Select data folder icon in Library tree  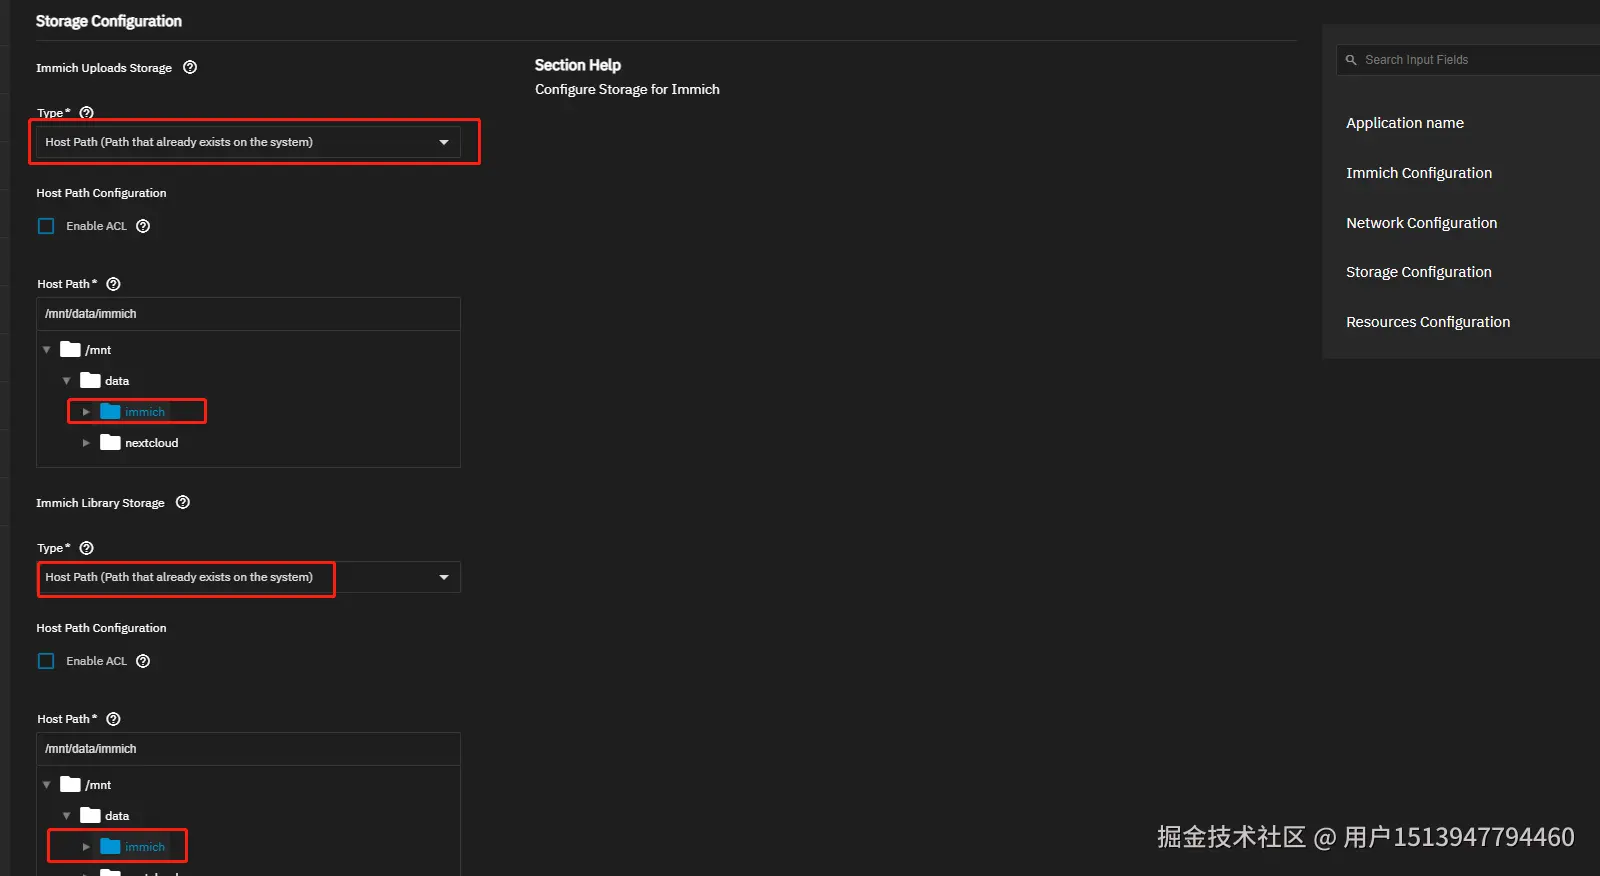(x=90, y=815)
